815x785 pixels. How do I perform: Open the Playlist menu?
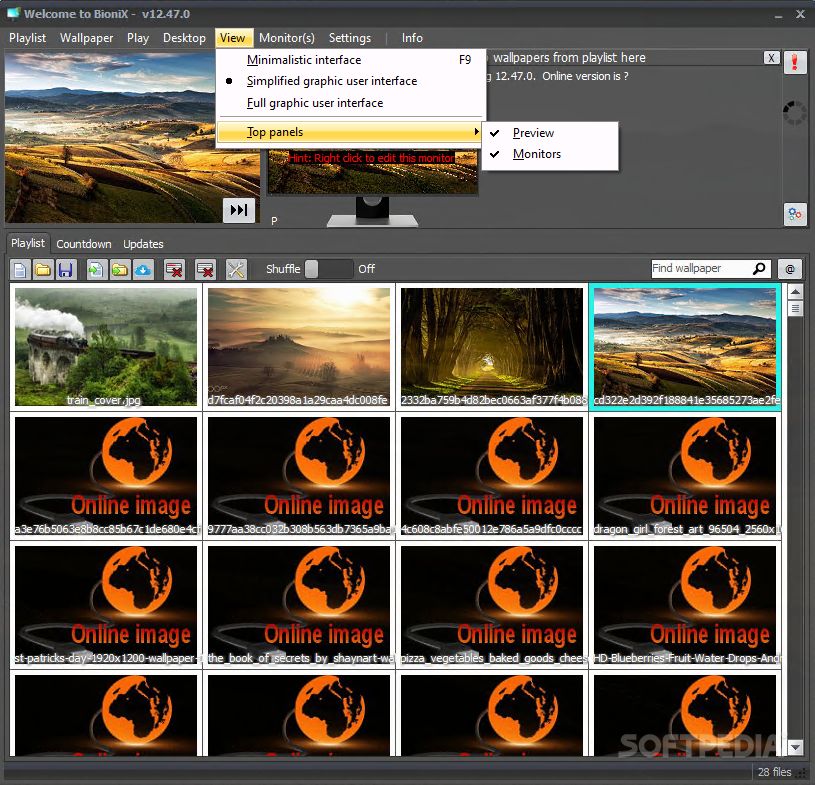pyautogui.click(x=28, y=38)
